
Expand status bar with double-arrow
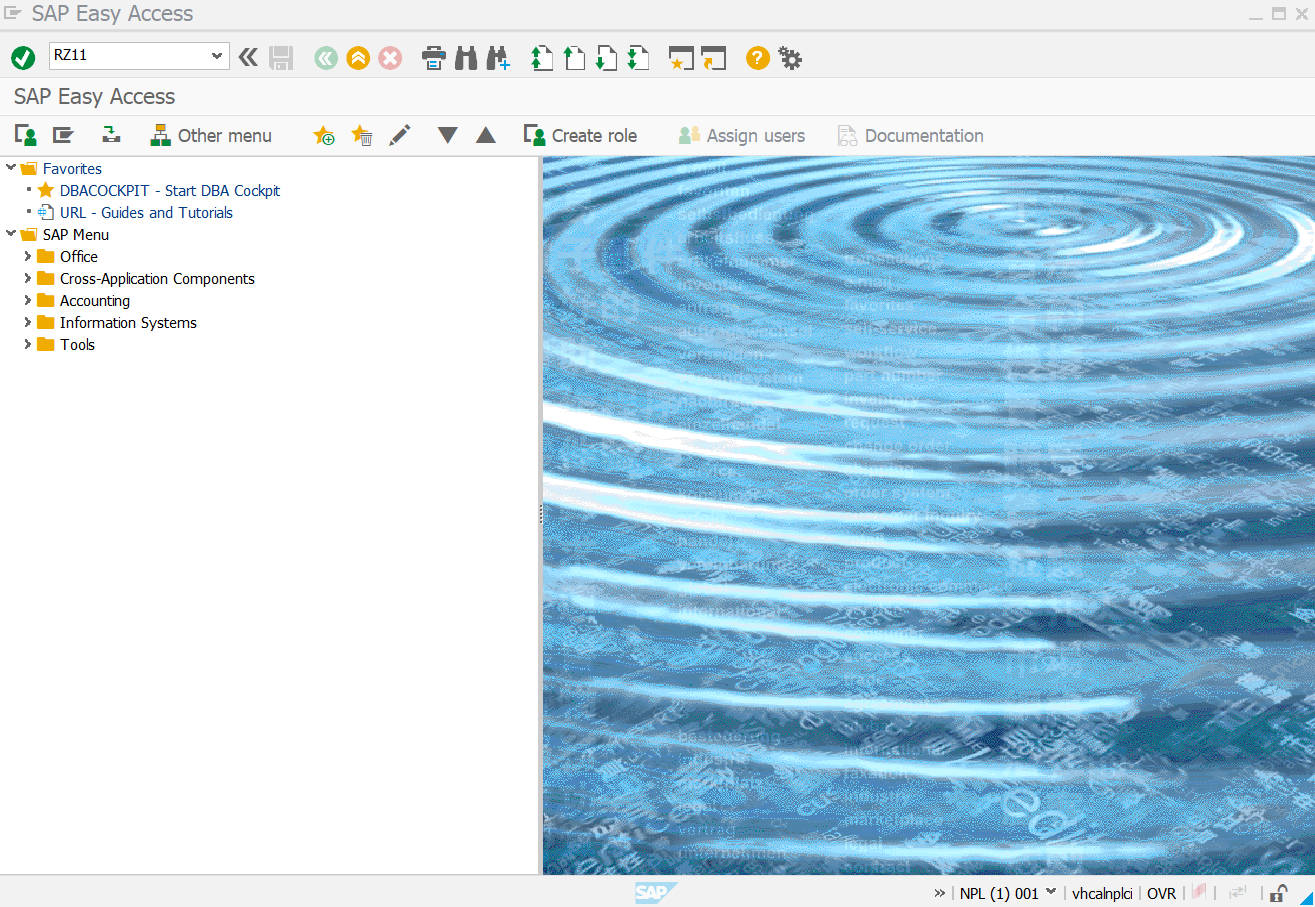coord(940,893)
